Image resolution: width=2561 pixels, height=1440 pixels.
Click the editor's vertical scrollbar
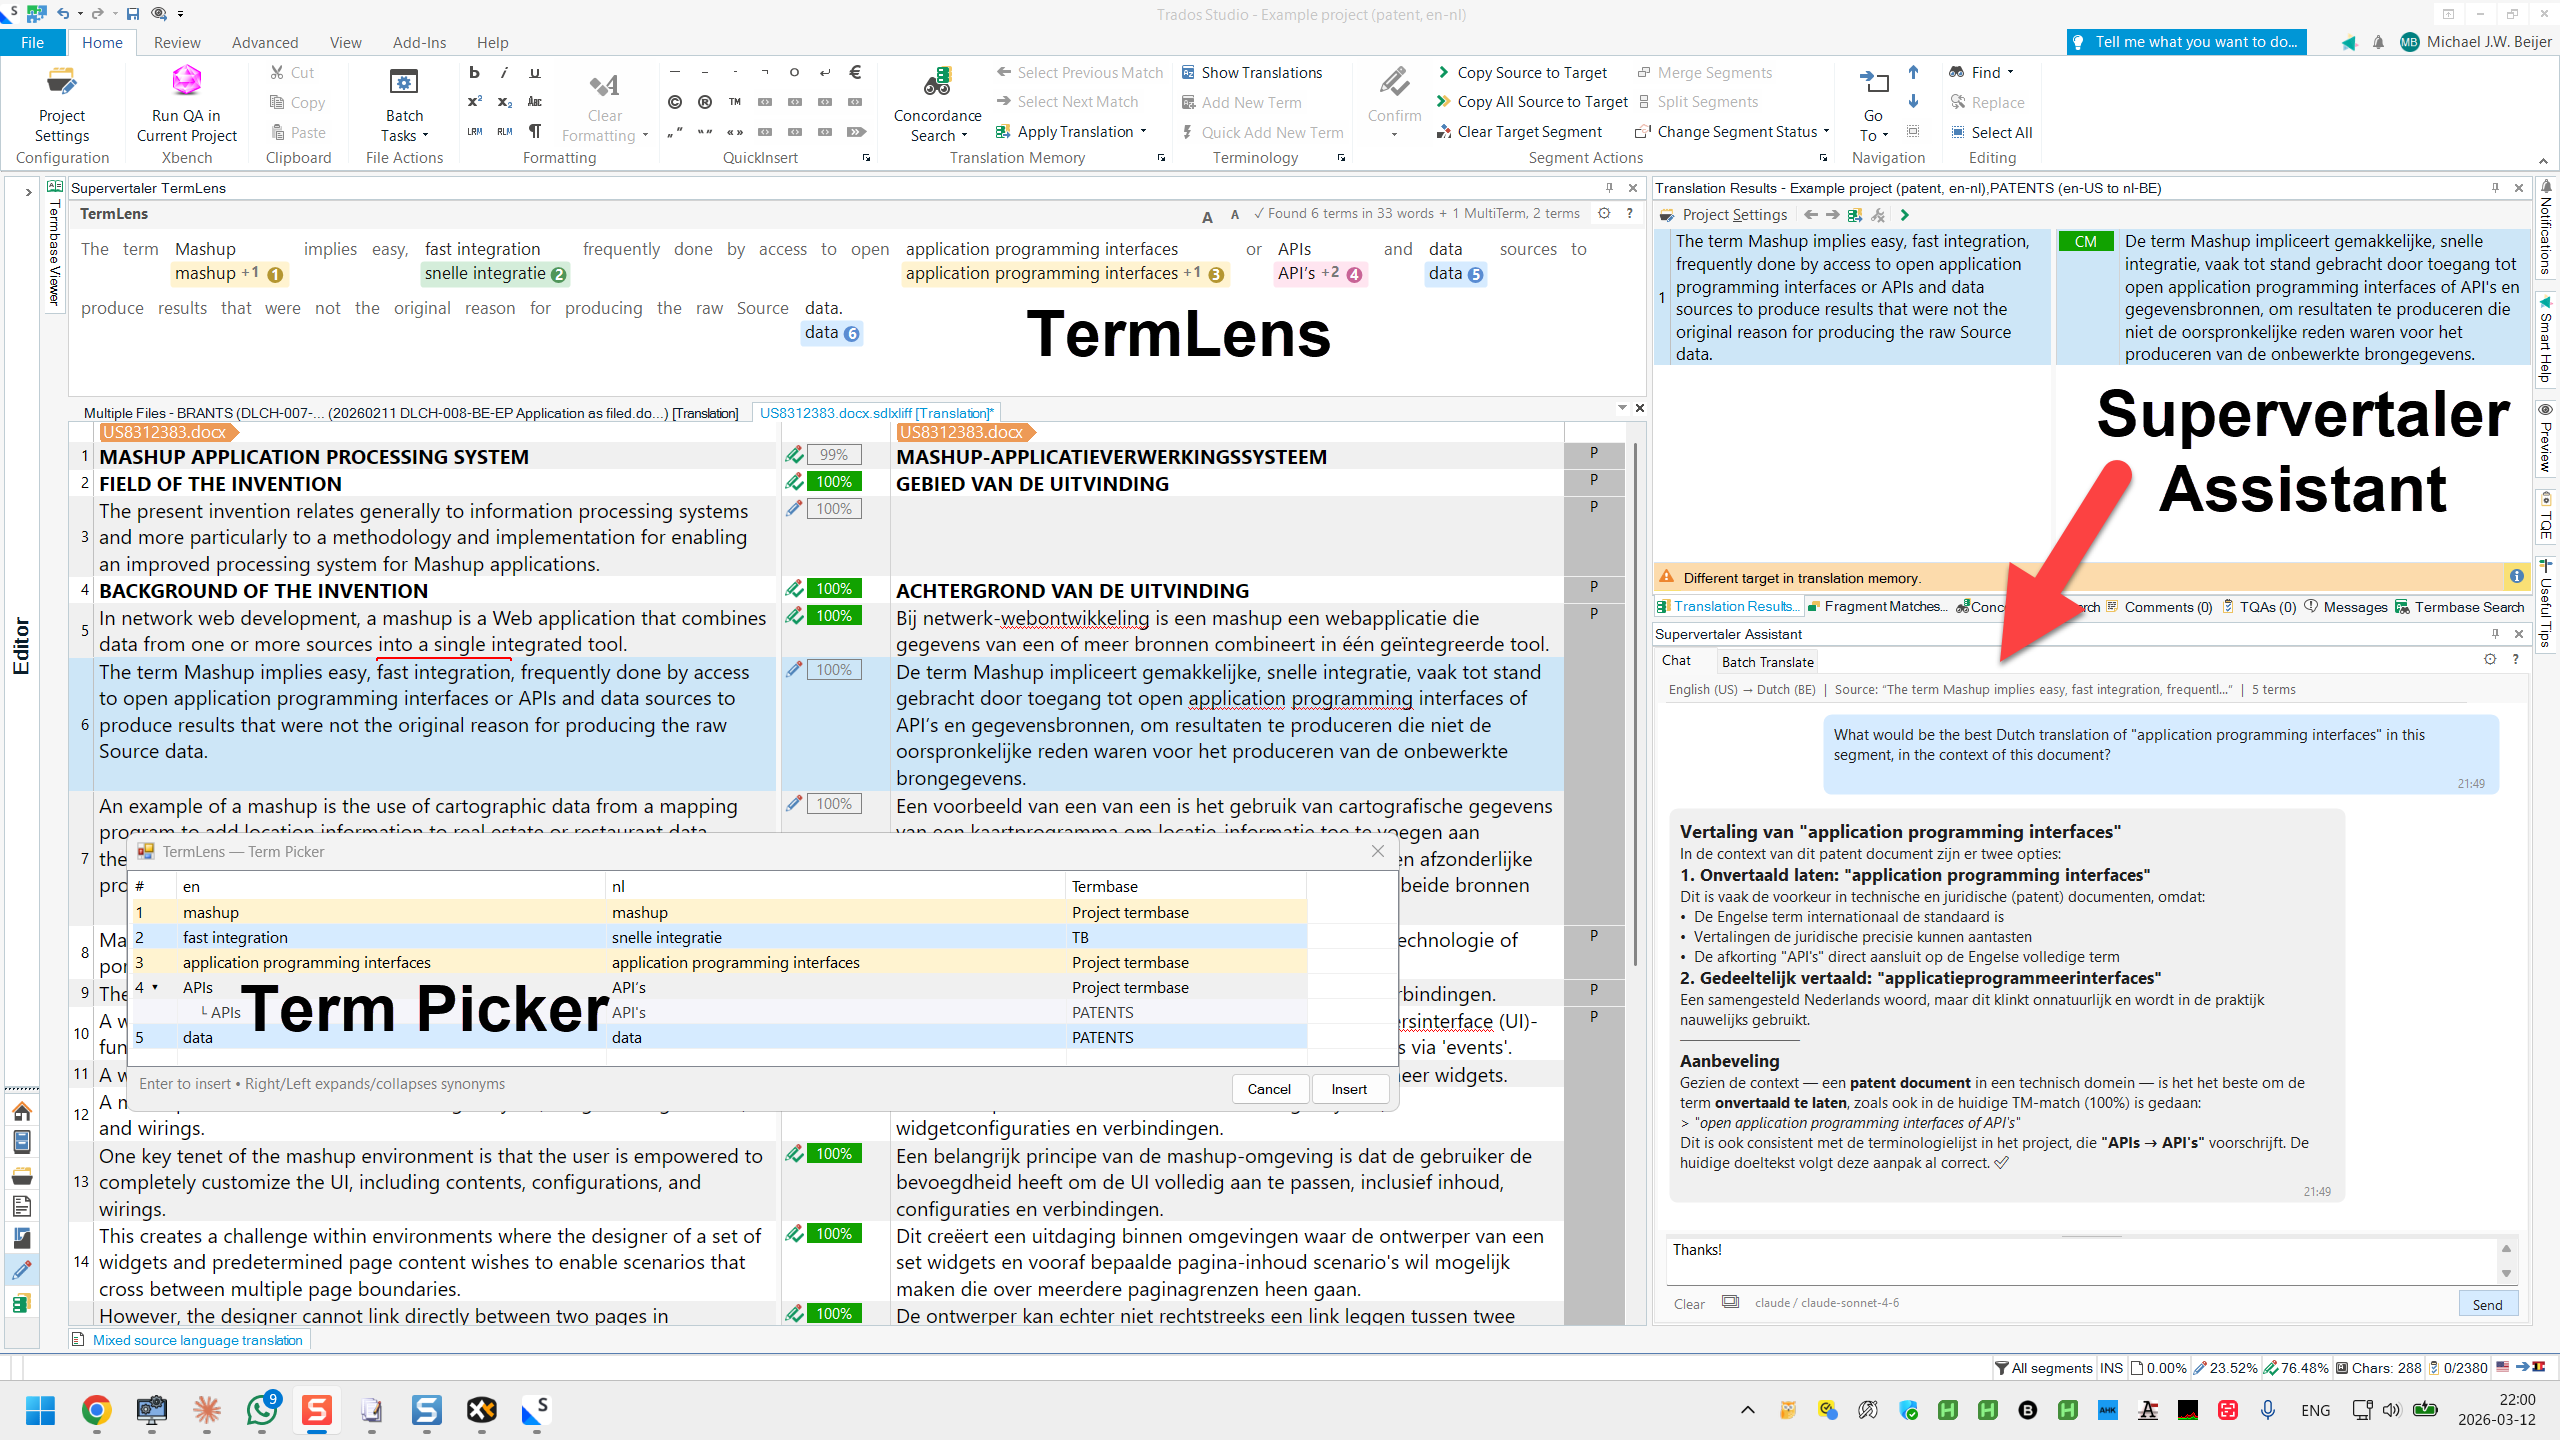coord(1635,700)
